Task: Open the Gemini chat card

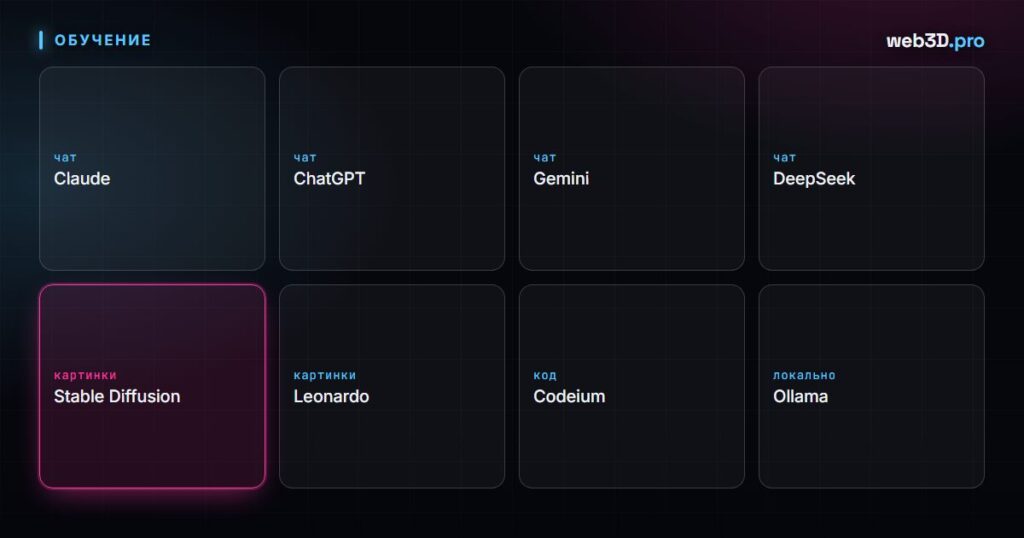Action: (632, 168)
